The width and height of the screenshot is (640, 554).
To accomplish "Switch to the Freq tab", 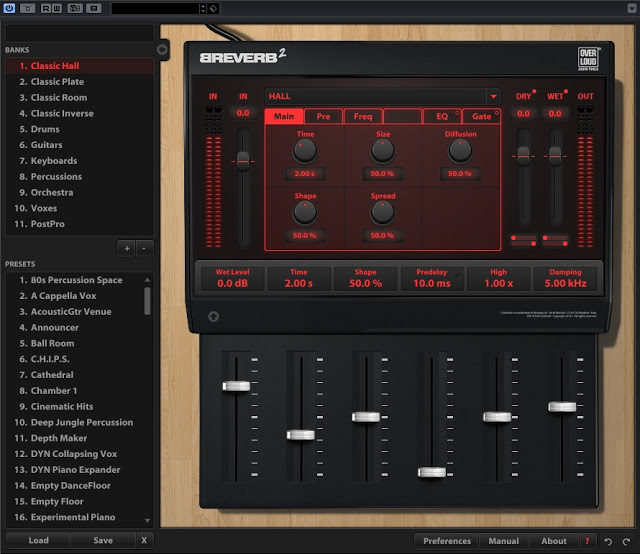I will point(362,117).
